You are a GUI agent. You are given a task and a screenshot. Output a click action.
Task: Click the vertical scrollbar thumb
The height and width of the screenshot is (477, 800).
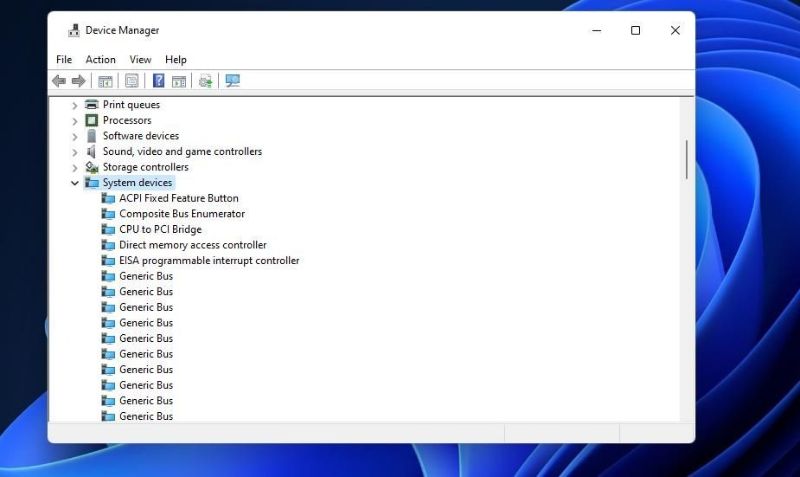pos(686,159)
